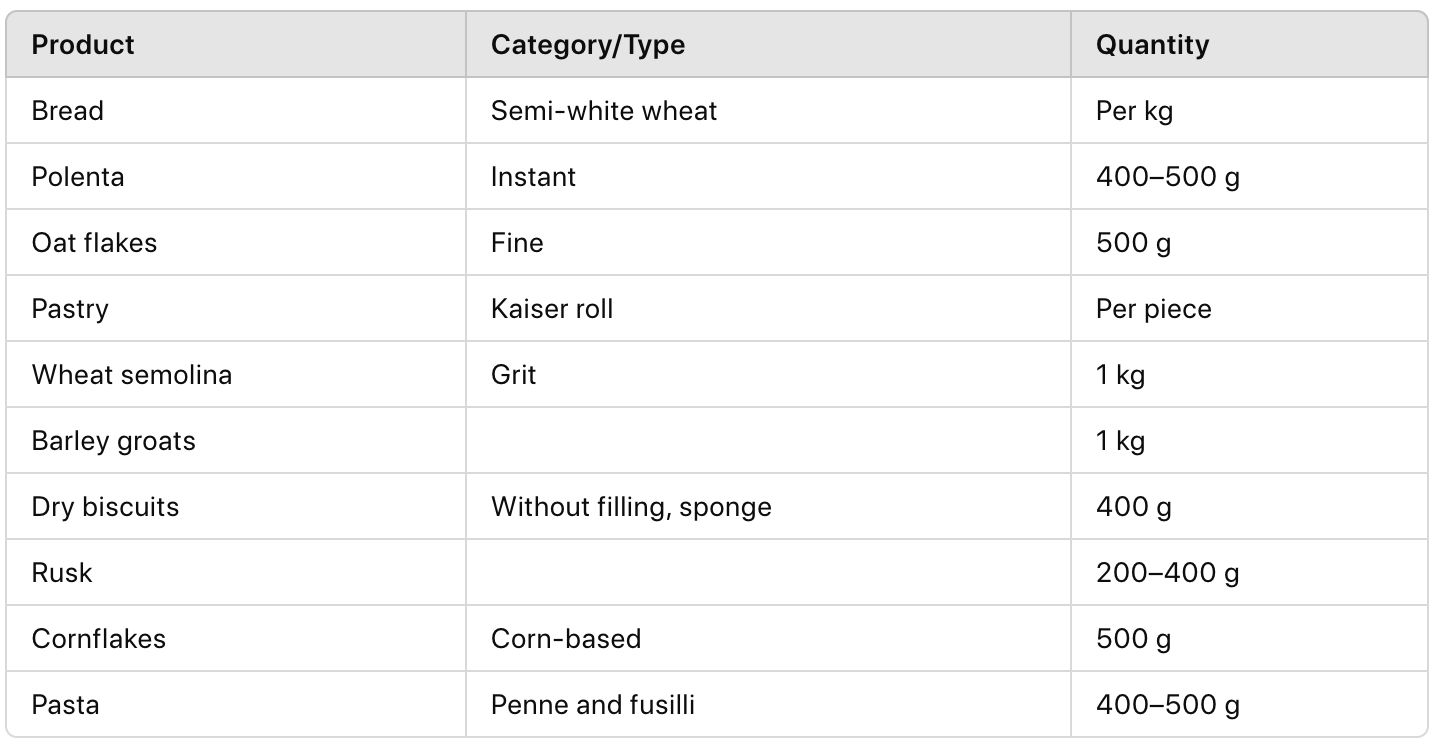
Task: Click the 200–400 g quantity cell
Action: [x=1167, y=573]
